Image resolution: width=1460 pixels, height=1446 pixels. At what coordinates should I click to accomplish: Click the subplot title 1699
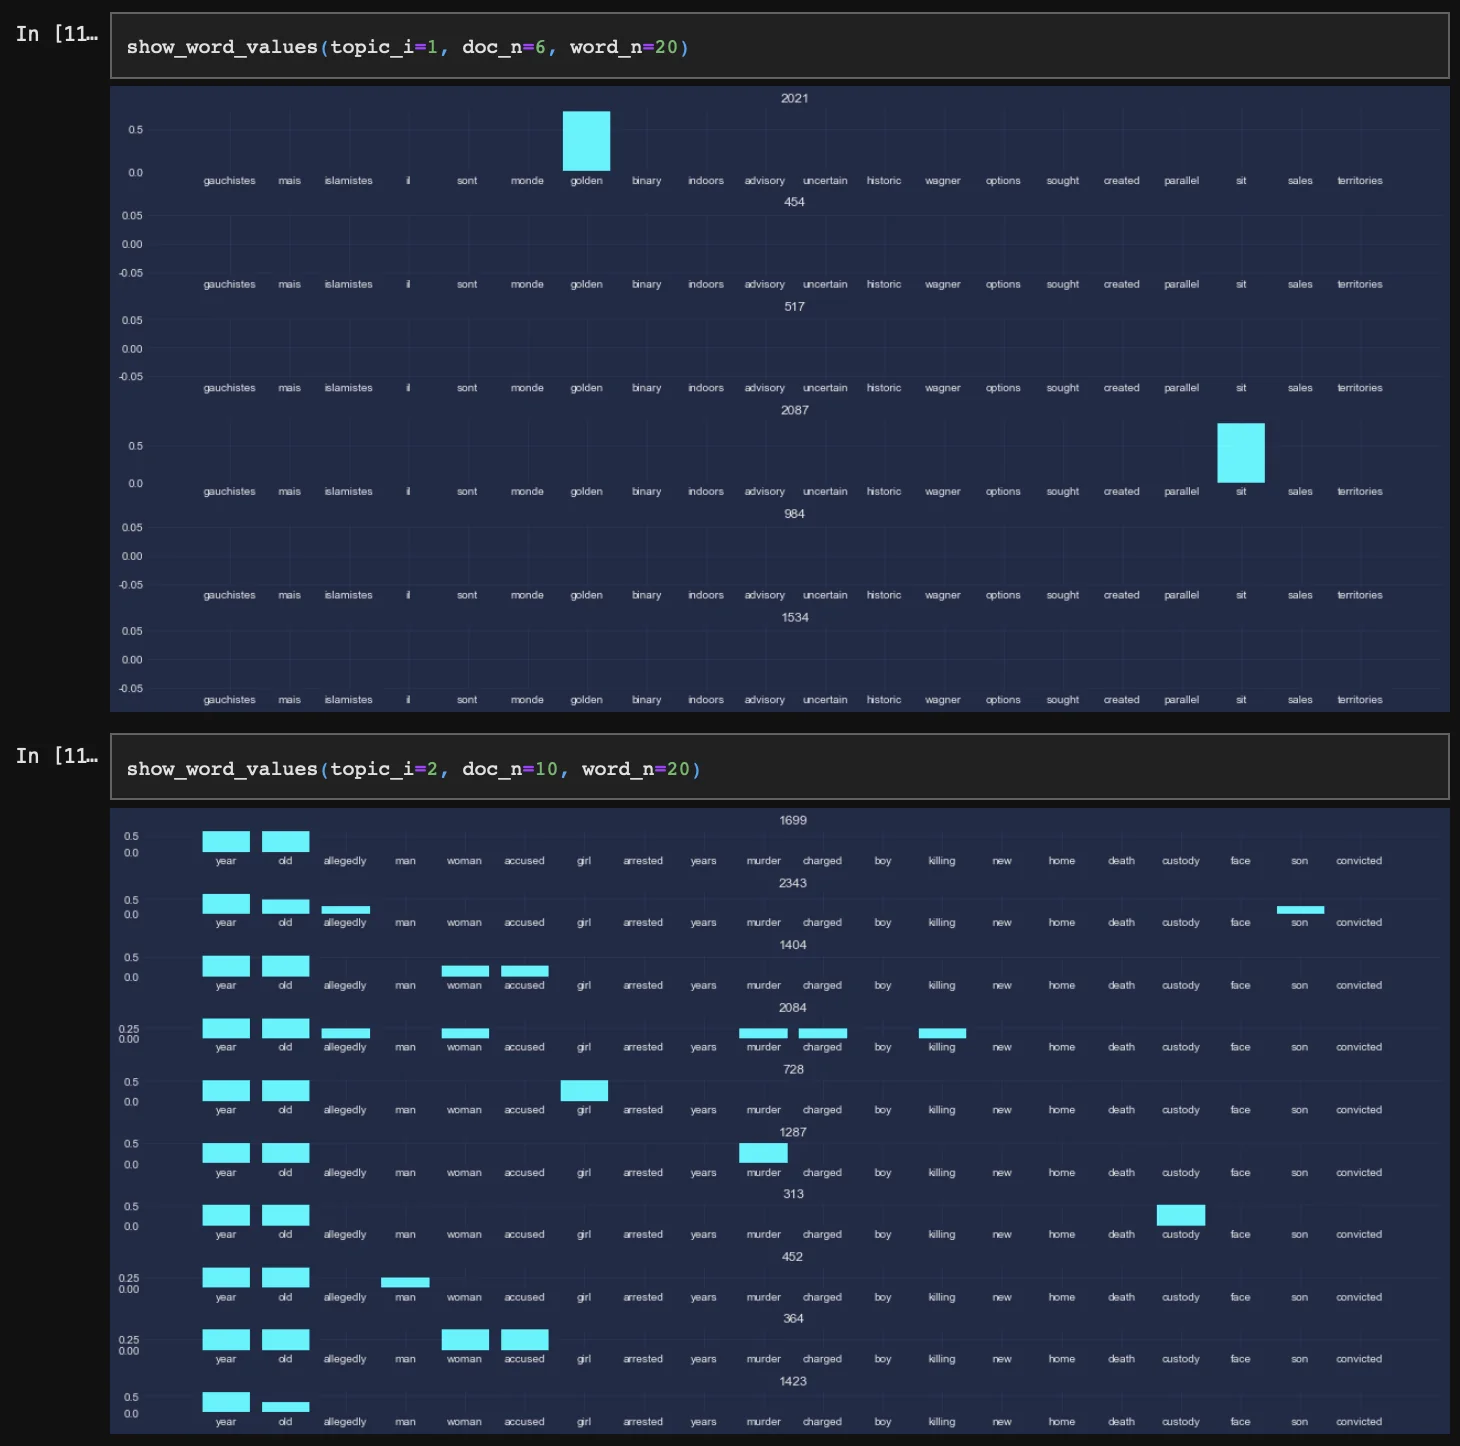click(793, 820)
